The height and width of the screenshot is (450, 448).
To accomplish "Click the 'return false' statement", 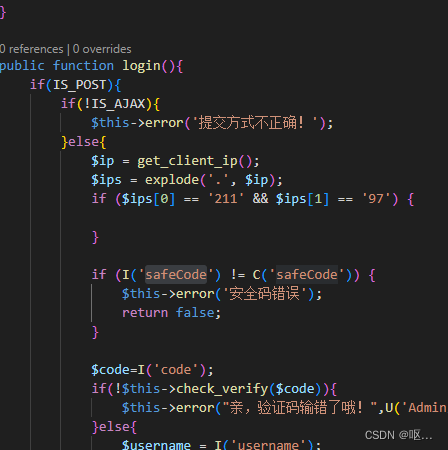I will (x=171, y=313).
